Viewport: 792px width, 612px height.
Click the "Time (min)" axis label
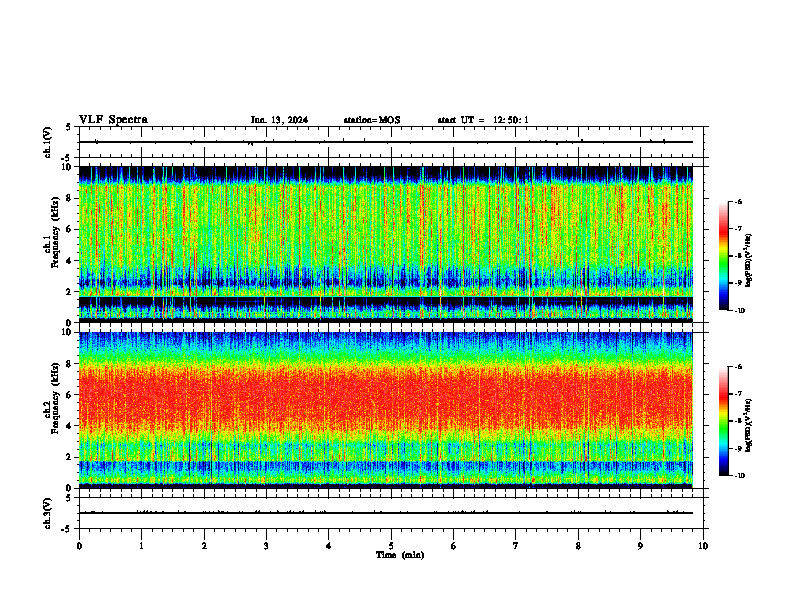pos(400,555)
